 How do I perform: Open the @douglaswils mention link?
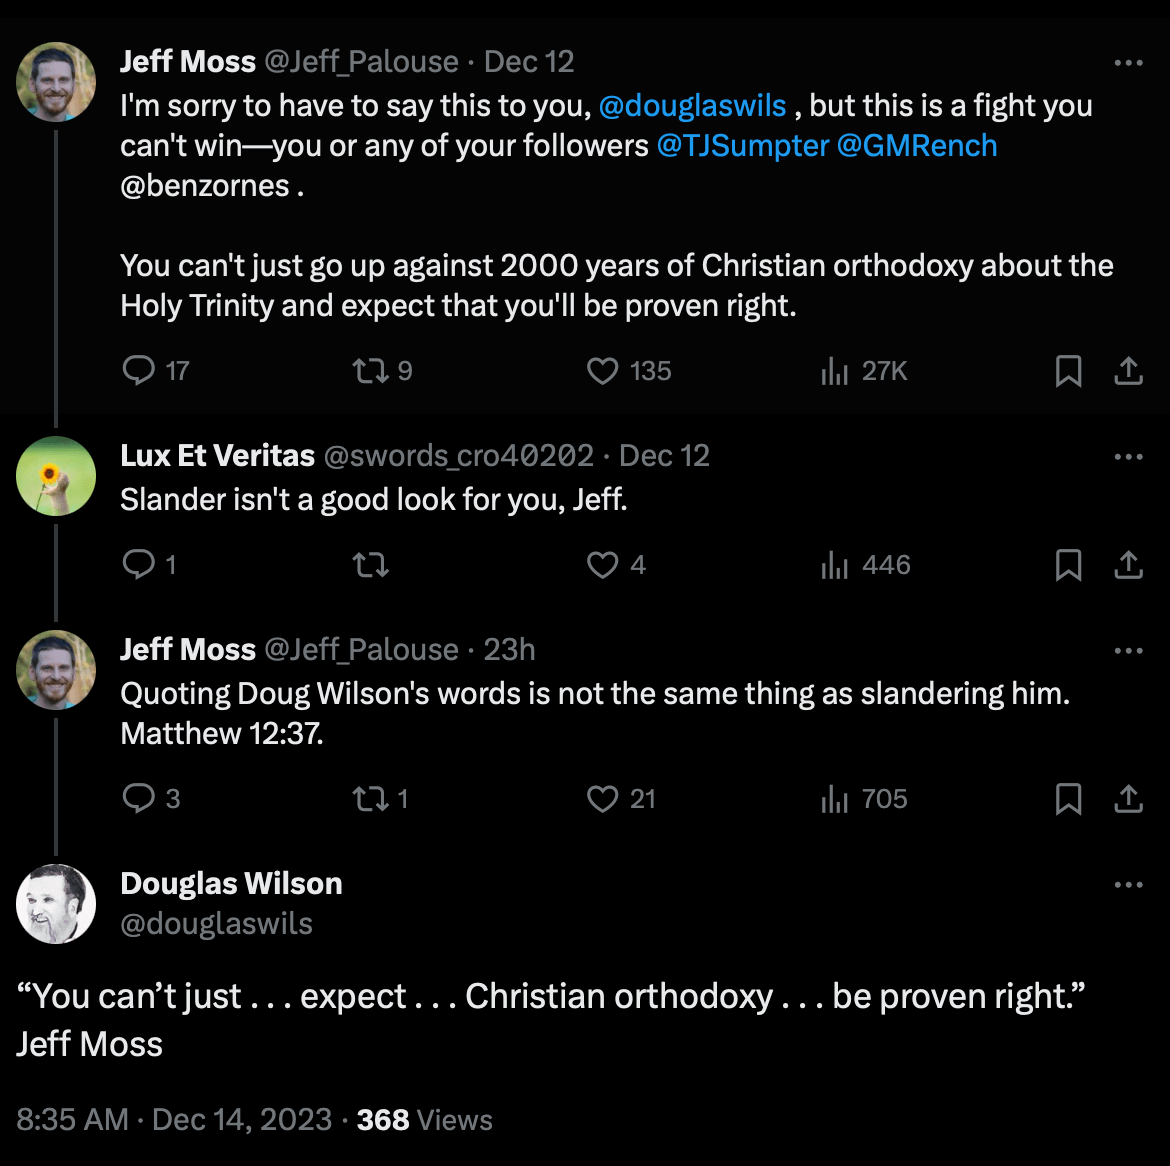pos(692,106)
